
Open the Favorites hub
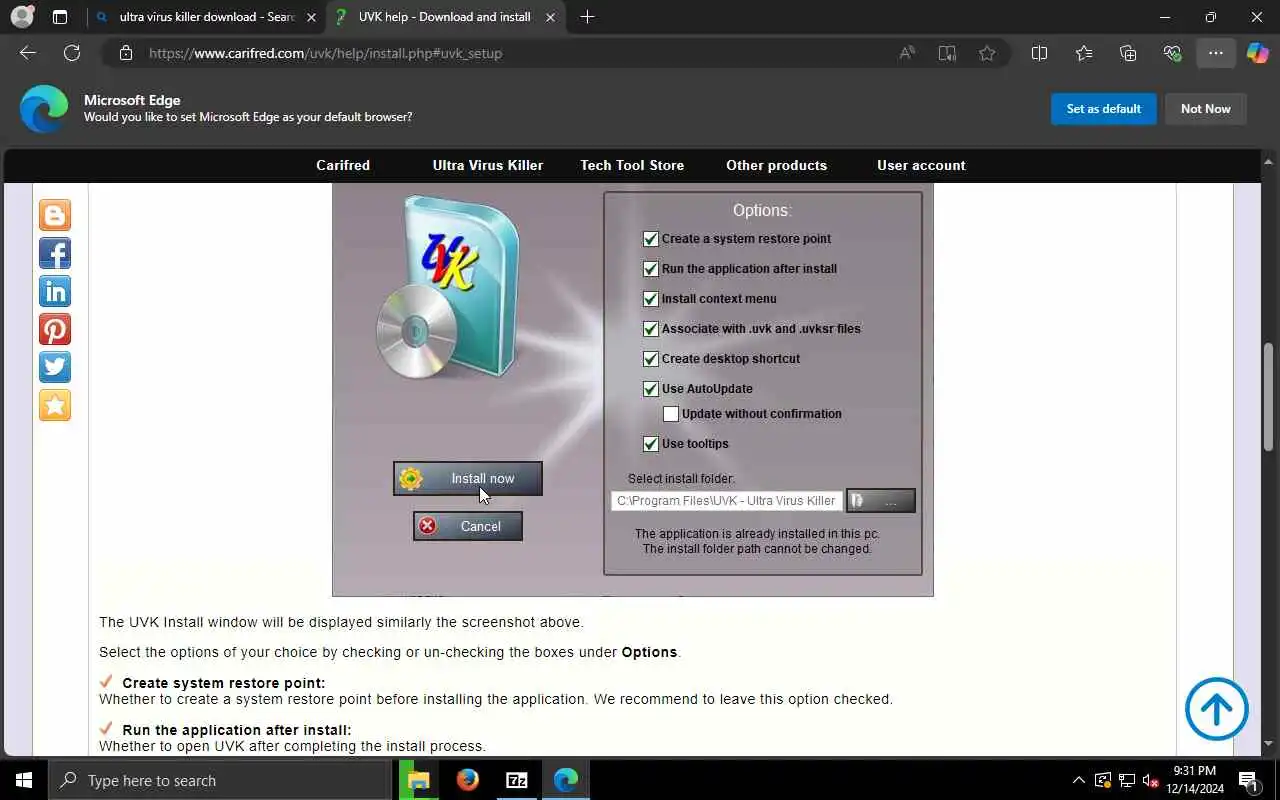[x=1084, y=53]
